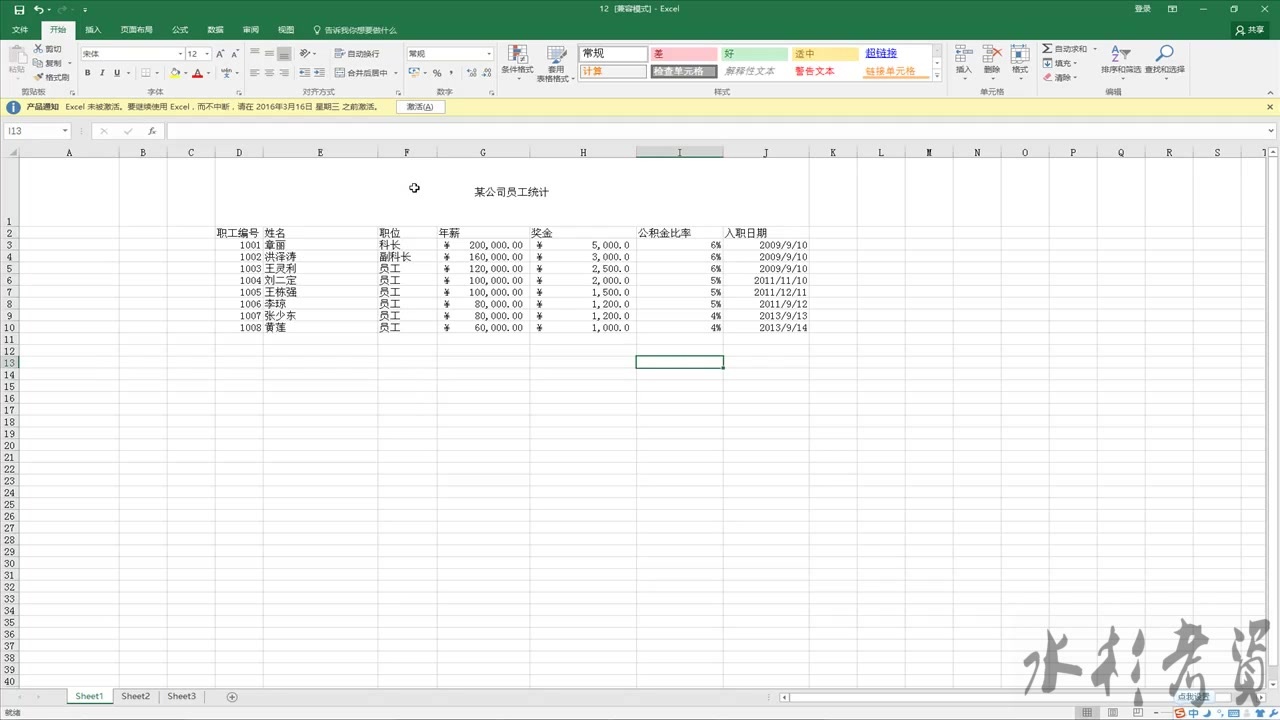Screen dimensions: 1280x720
Task: Open the File (文件) tab
Action: pyautogui.click(x=20, y=30)
